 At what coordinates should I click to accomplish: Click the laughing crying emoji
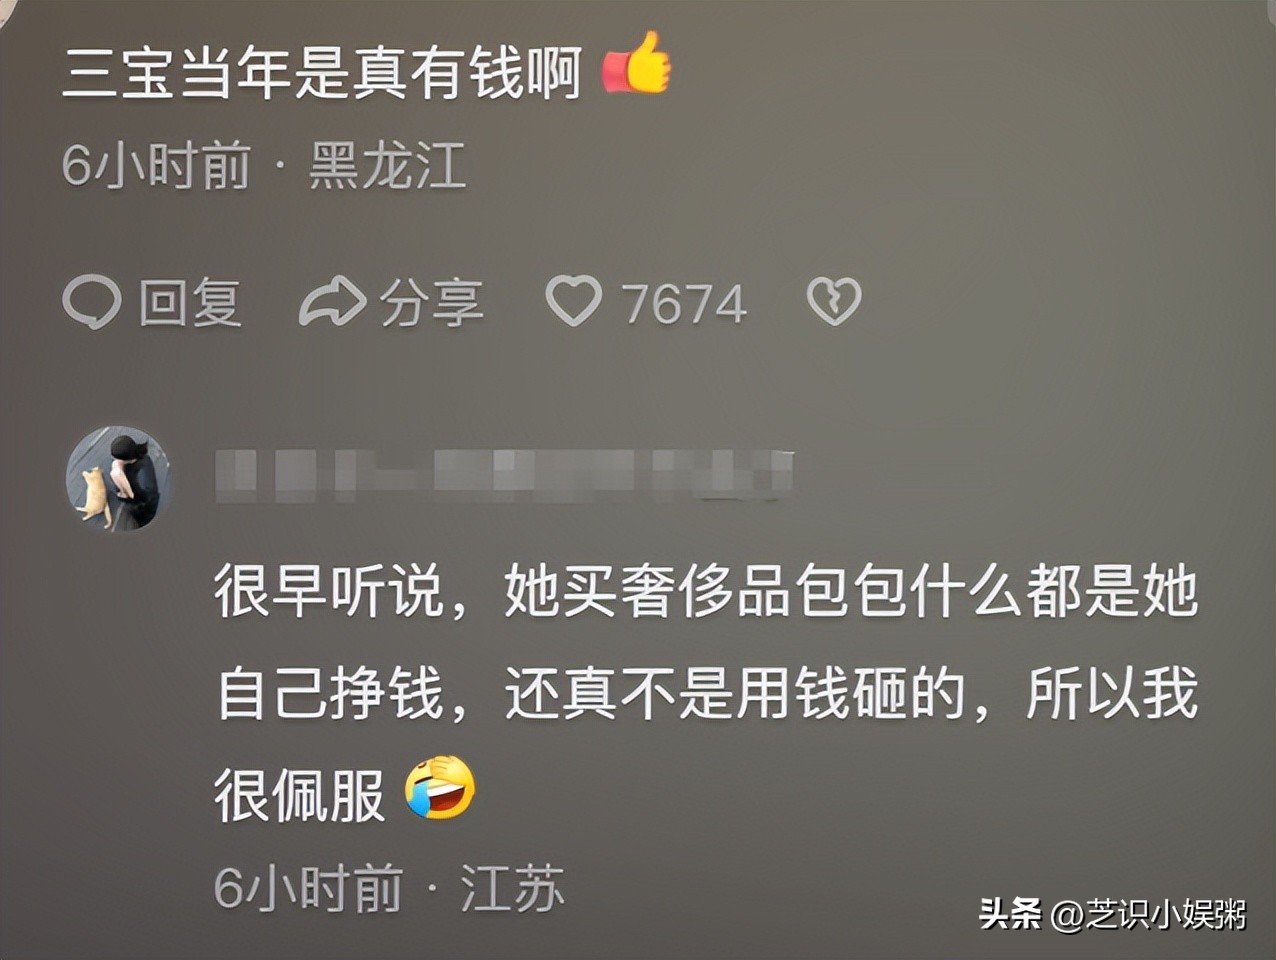[440, 787]
